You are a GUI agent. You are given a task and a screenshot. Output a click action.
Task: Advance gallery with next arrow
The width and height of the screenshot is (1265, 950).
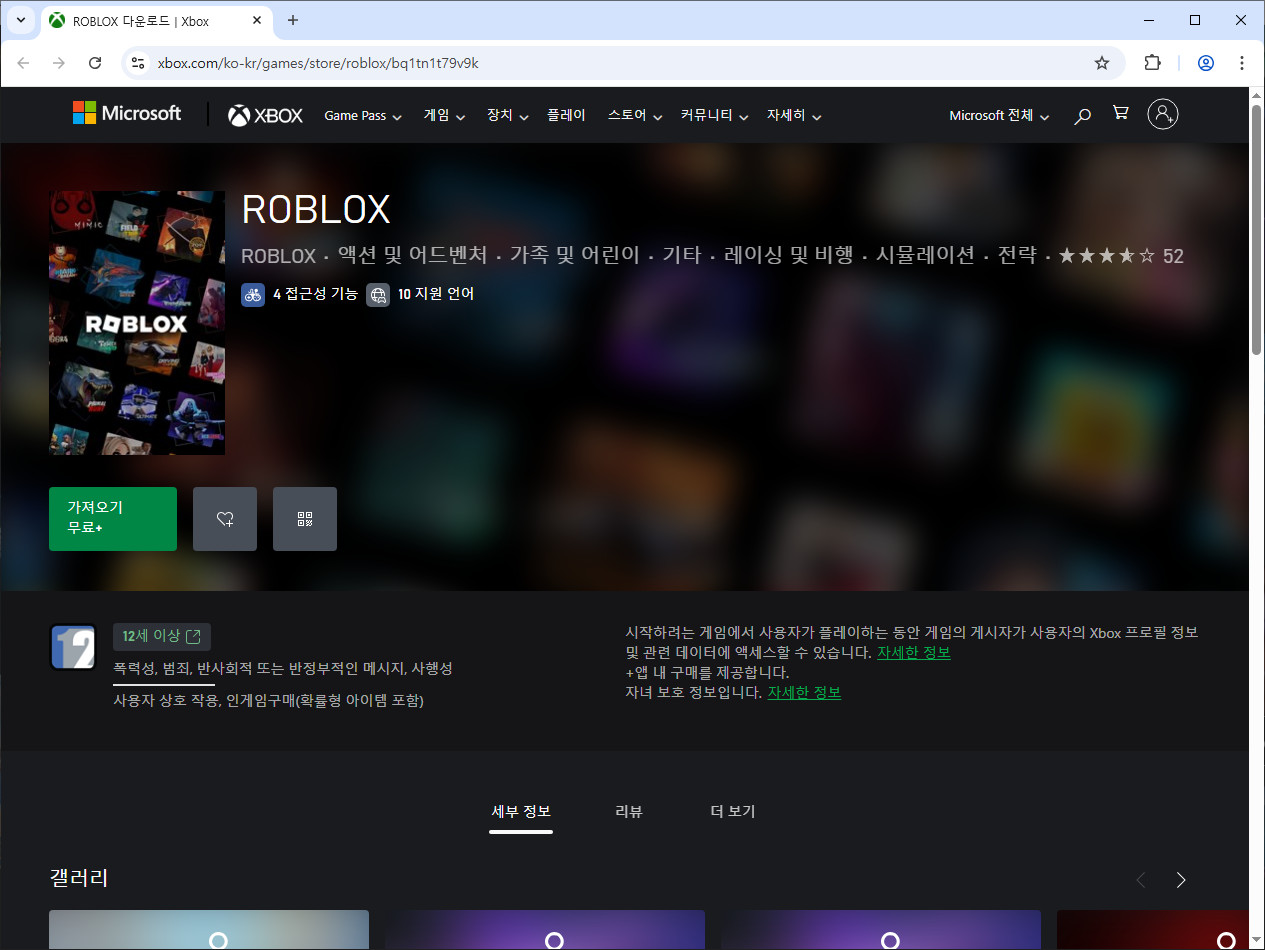click(x=1181, y=880)
